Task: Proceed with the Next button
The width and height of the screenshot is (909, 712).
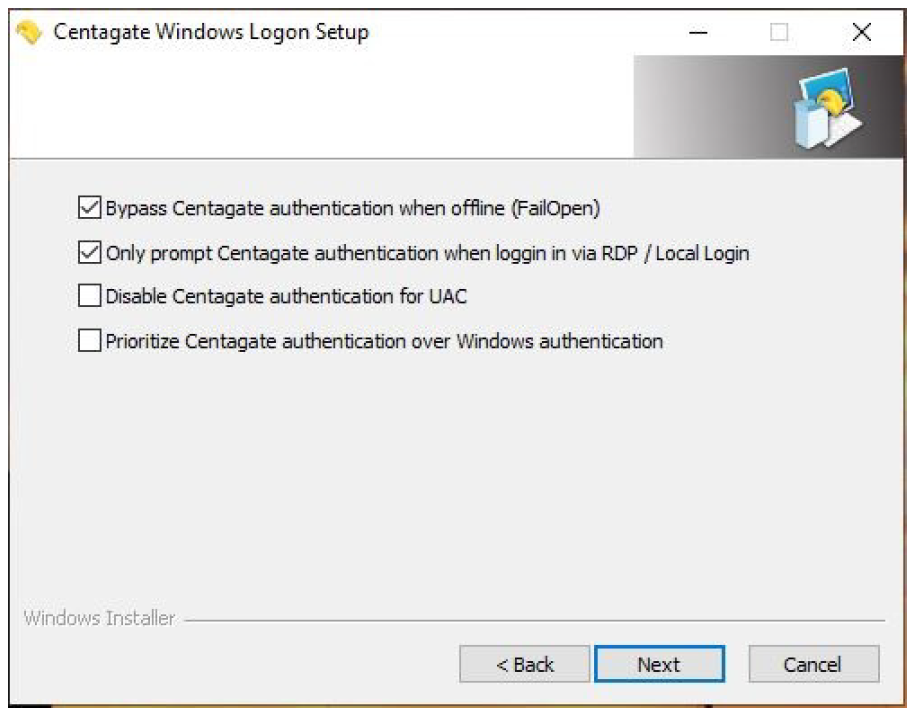Action: pyautogui.click(x=660, y=664)
